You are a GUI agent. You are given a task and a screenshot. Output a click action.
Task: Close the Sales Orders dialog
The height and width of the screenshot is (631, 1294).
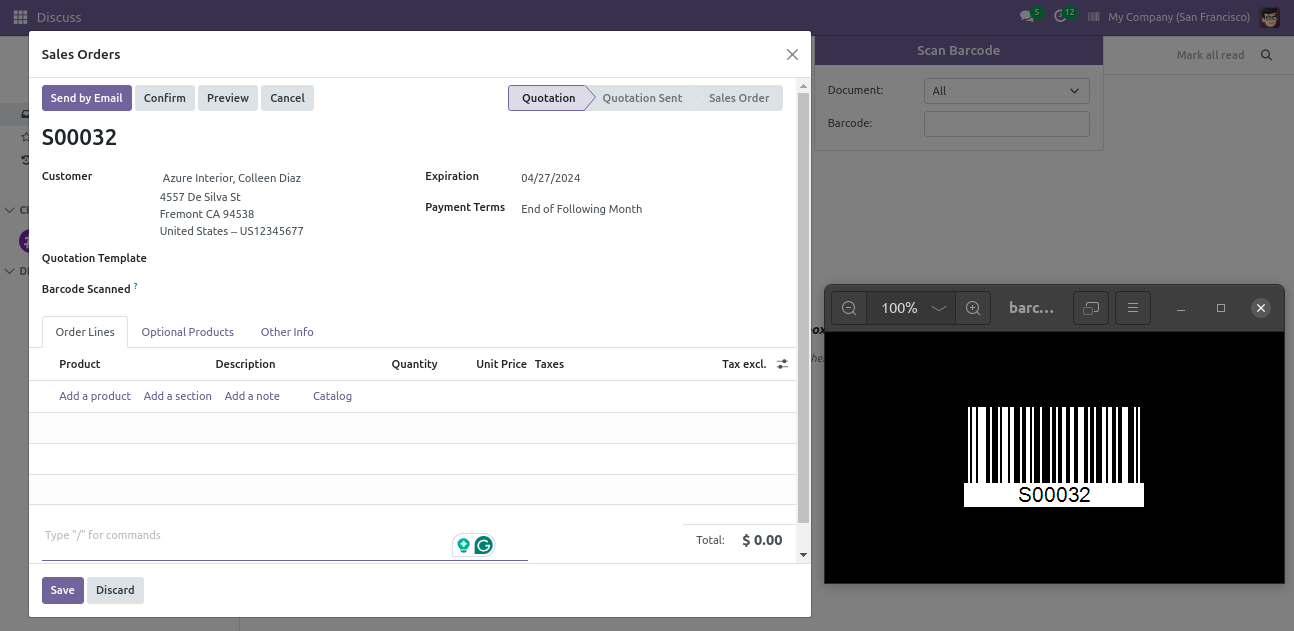792,55
